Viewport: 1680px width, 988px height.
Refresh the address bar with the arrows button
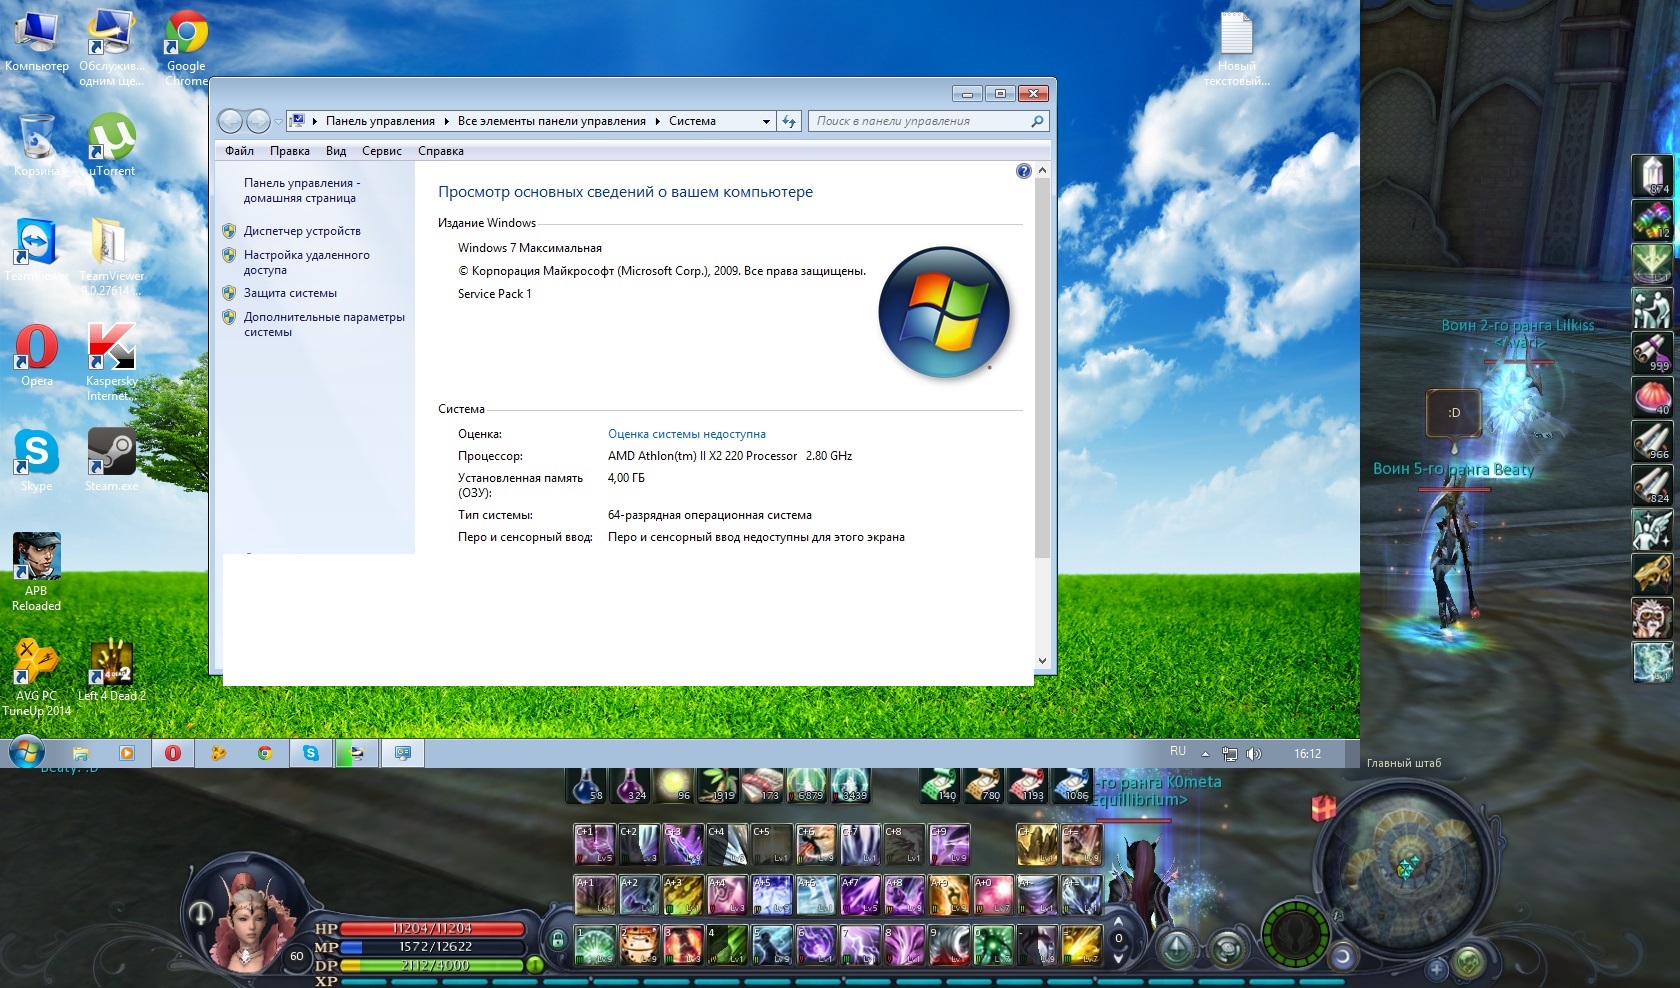click(789, 121)
